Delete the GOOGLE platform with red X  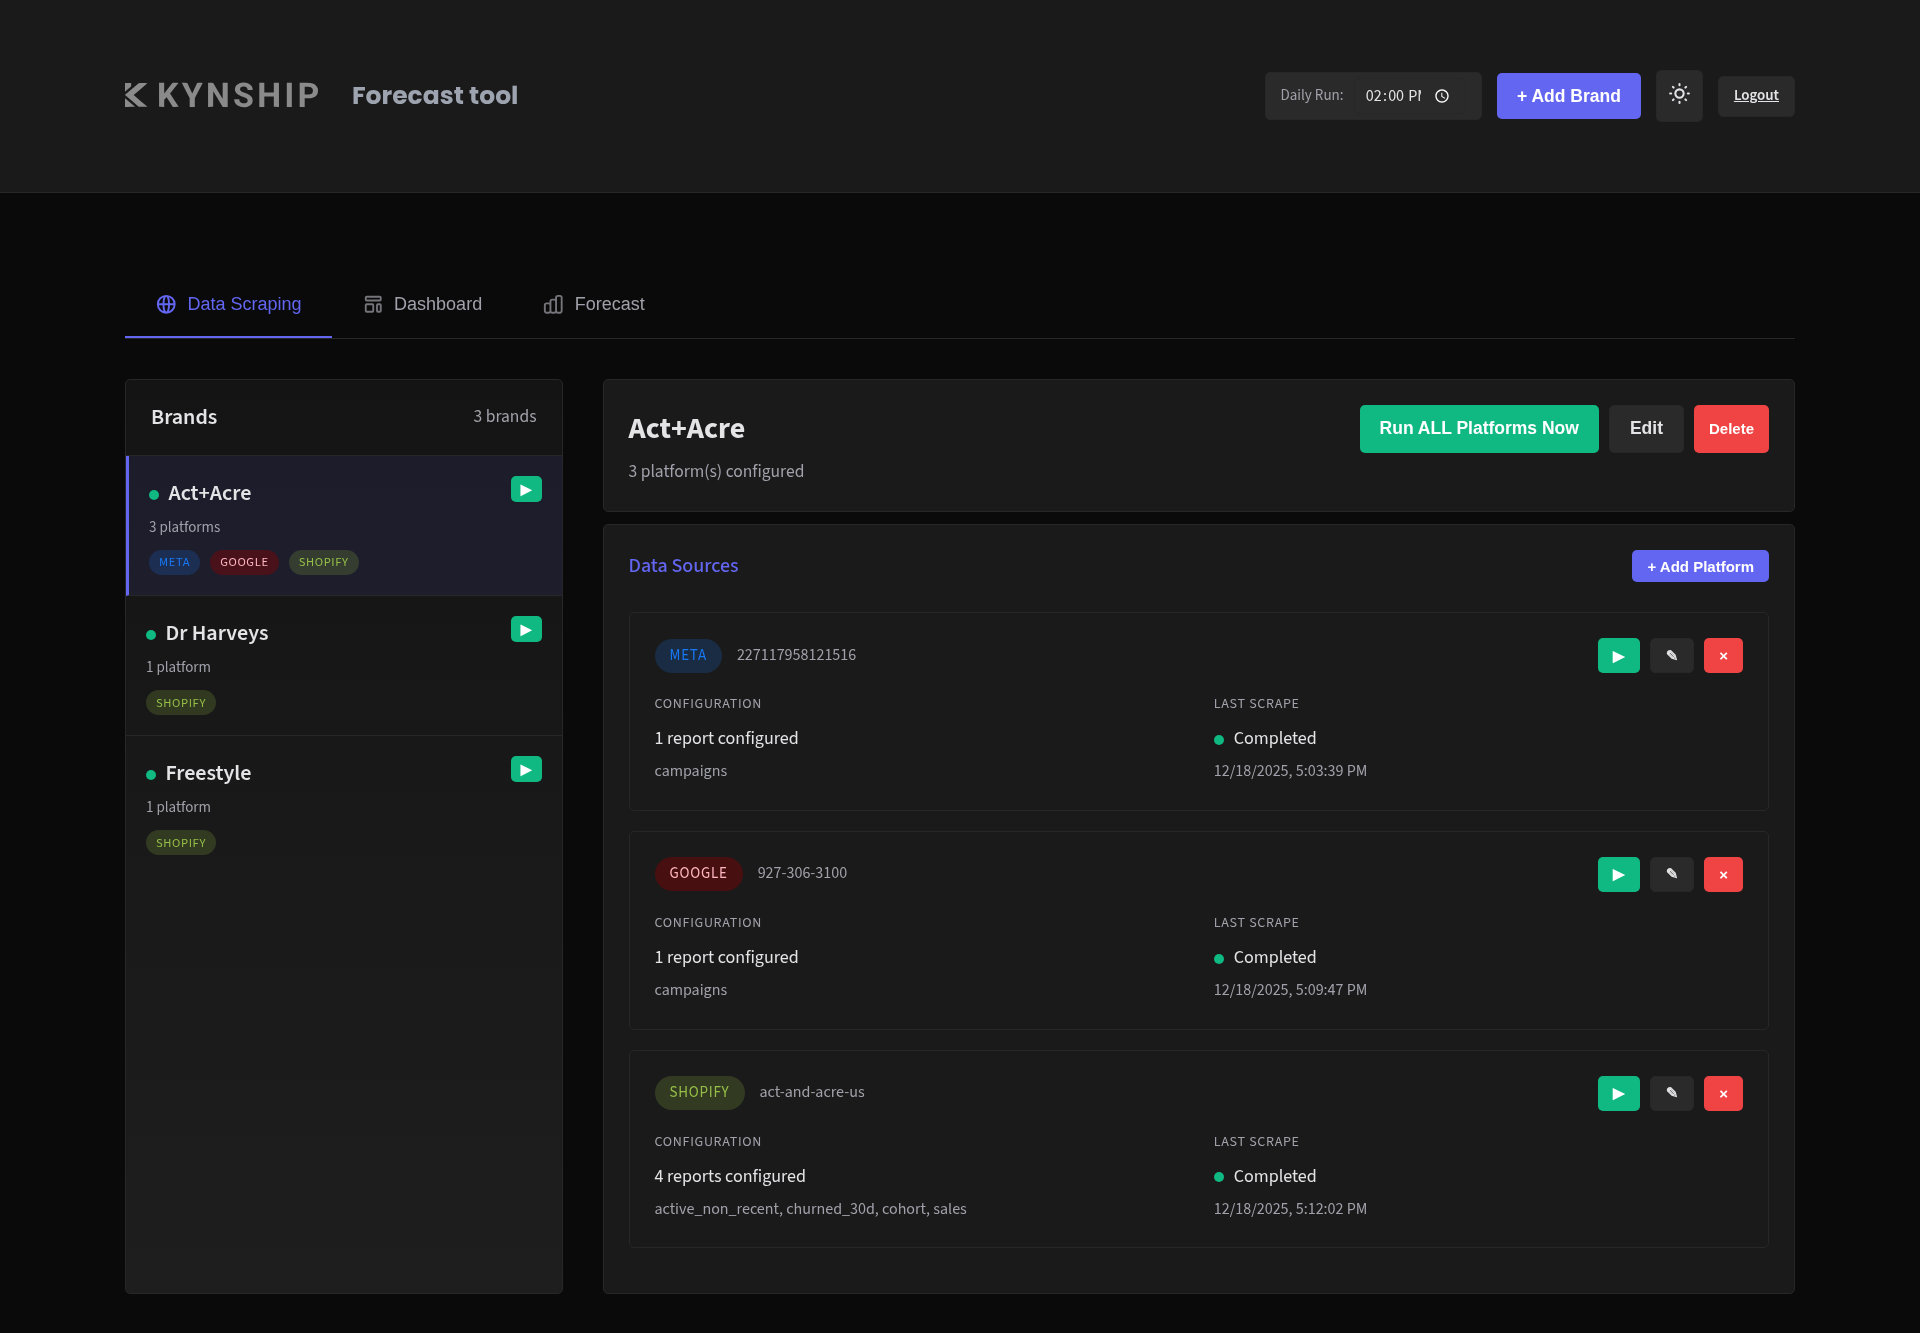click(1723, 873)
